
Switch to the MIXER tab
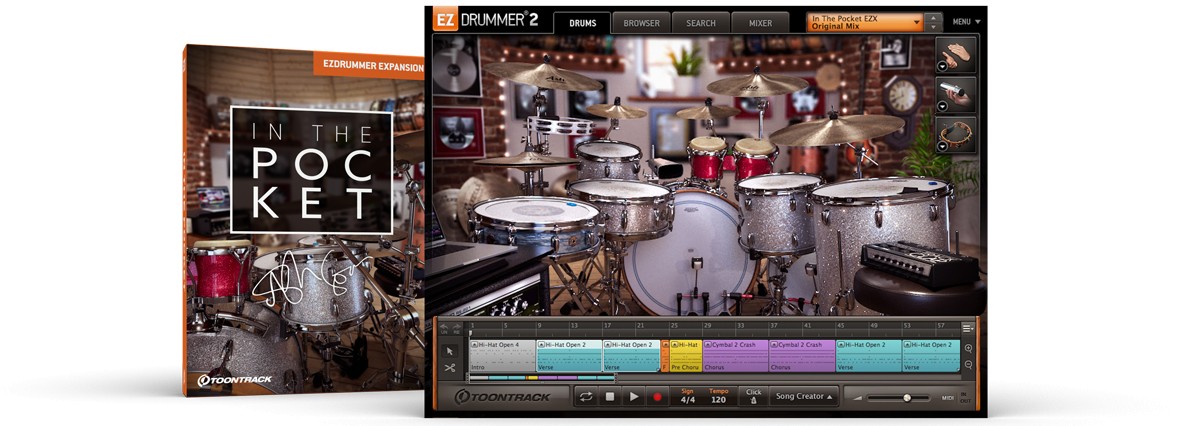pos(759,22)
